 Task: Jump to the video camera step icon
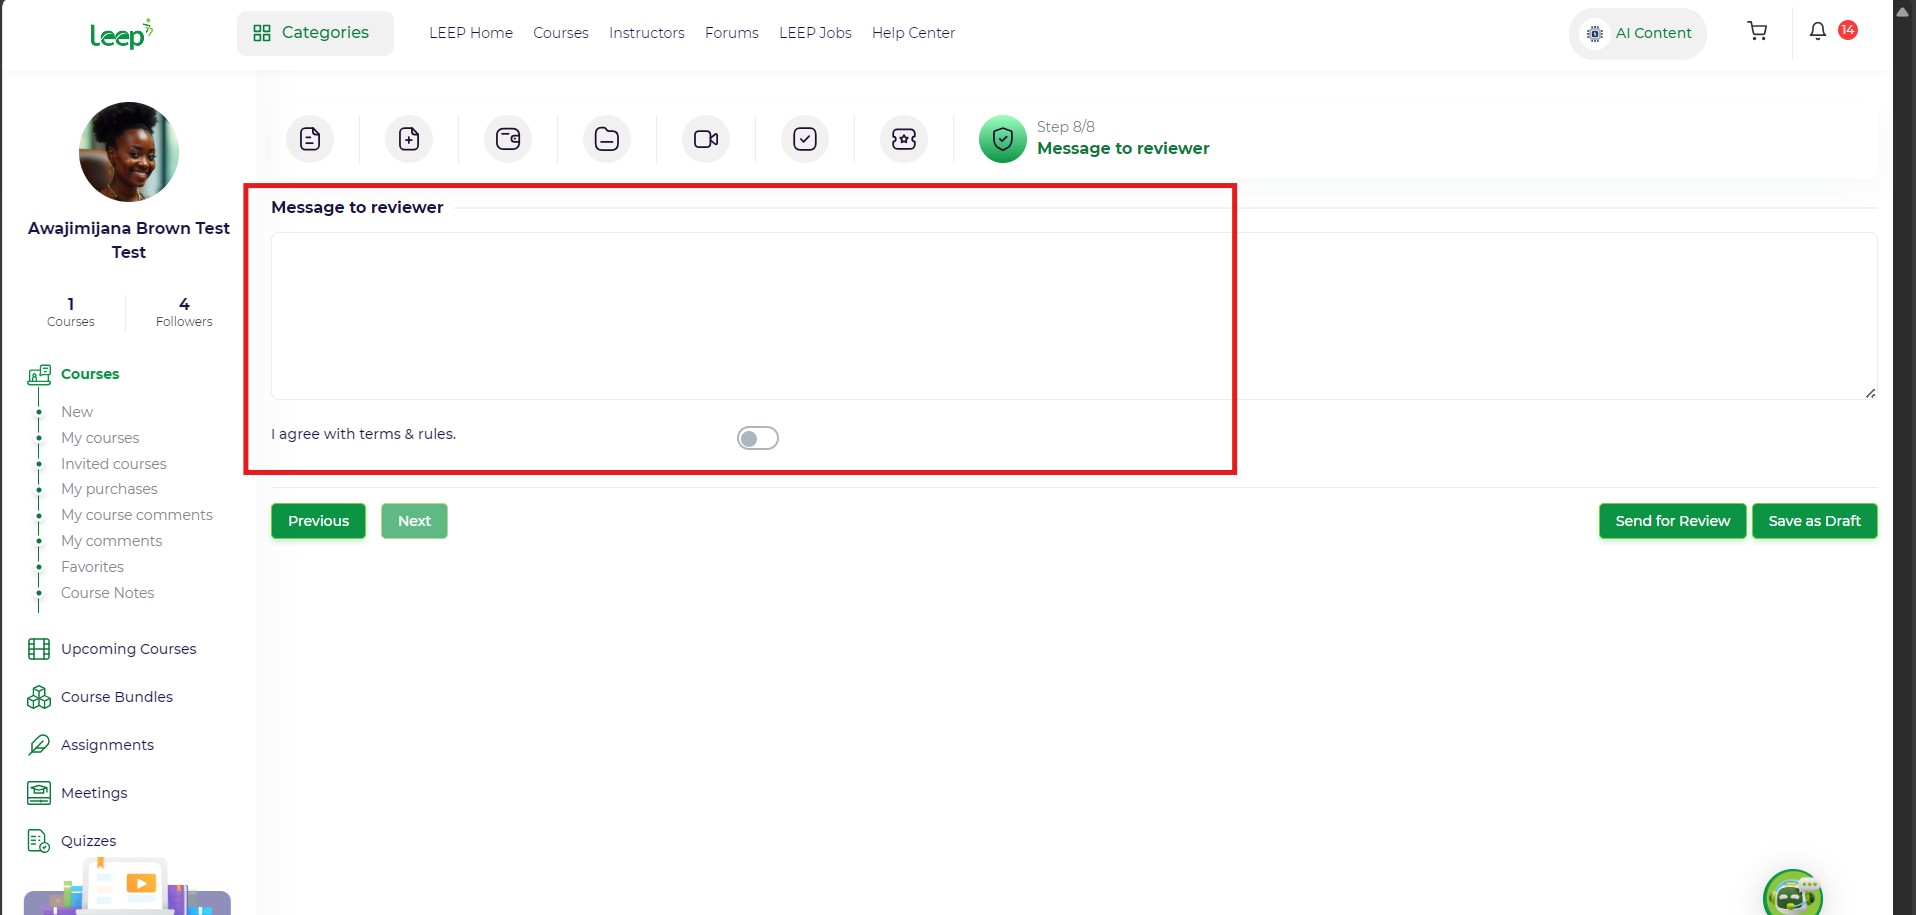click(x=706, y=139)
